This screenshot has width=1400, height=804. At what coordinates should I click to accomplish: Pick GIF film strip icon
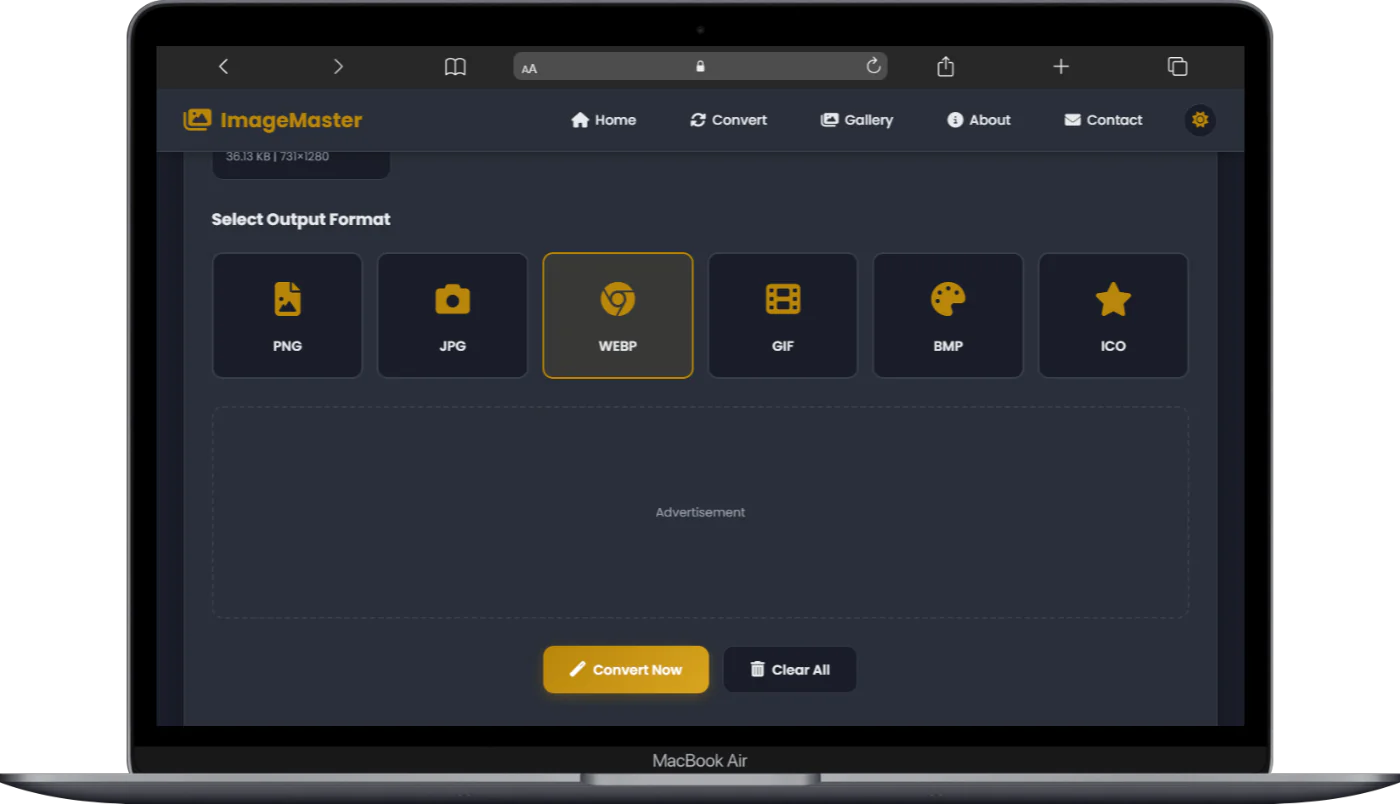[782, 315]
